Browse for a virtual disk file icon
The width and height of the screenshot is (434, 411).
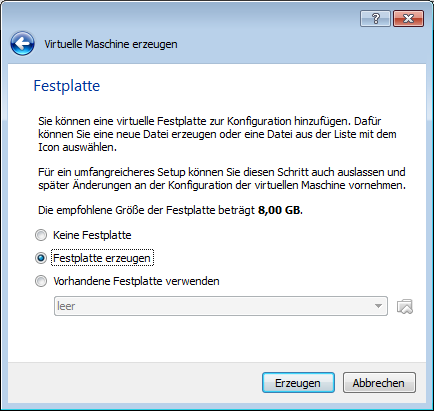point(405,306)
